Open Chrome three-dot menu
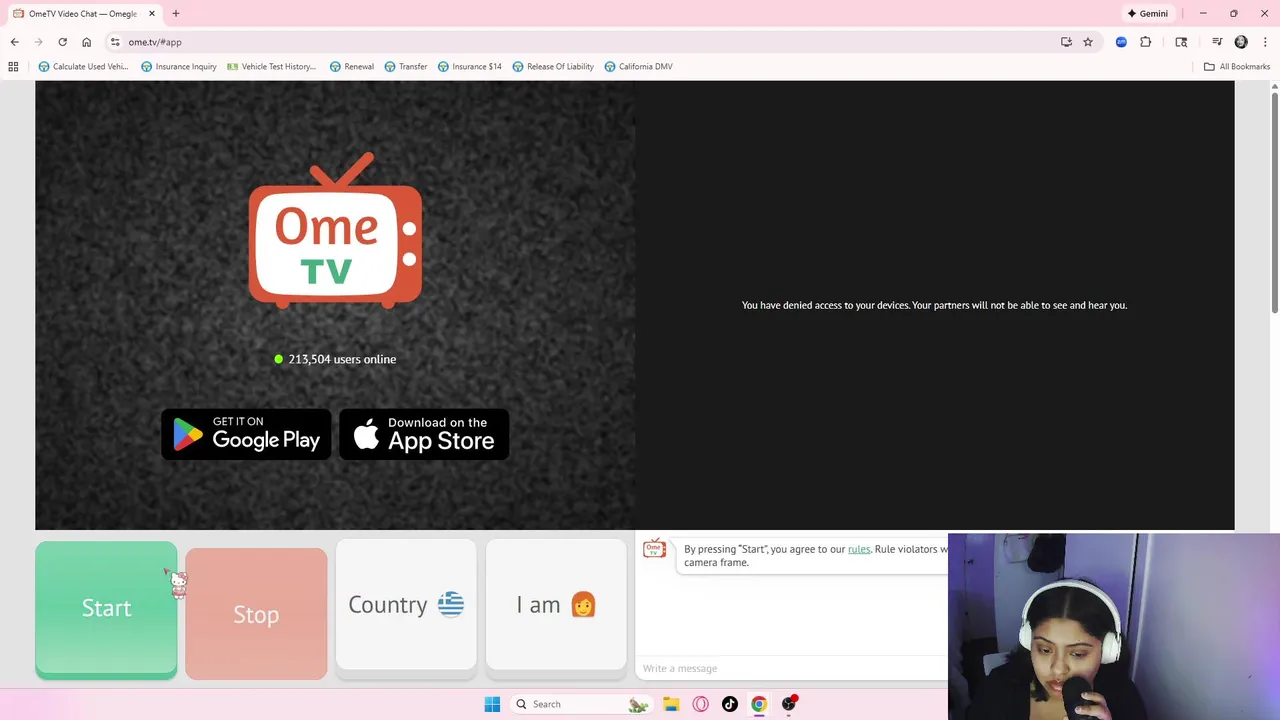 (1264, 42)
